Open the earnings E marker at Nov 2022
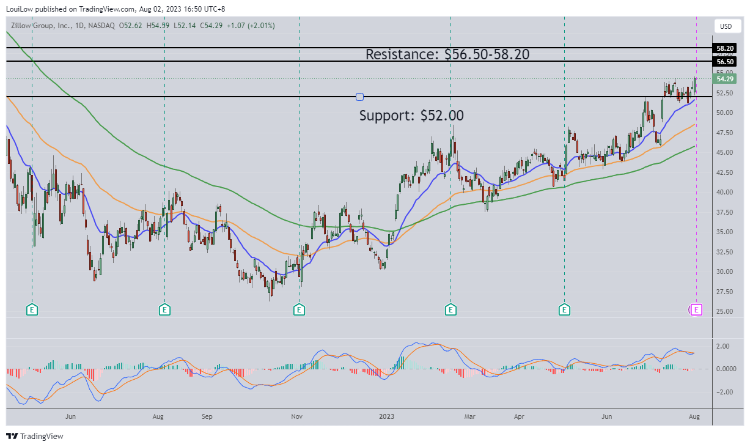This screenshot has height=447, width=750. coord(299,310)
